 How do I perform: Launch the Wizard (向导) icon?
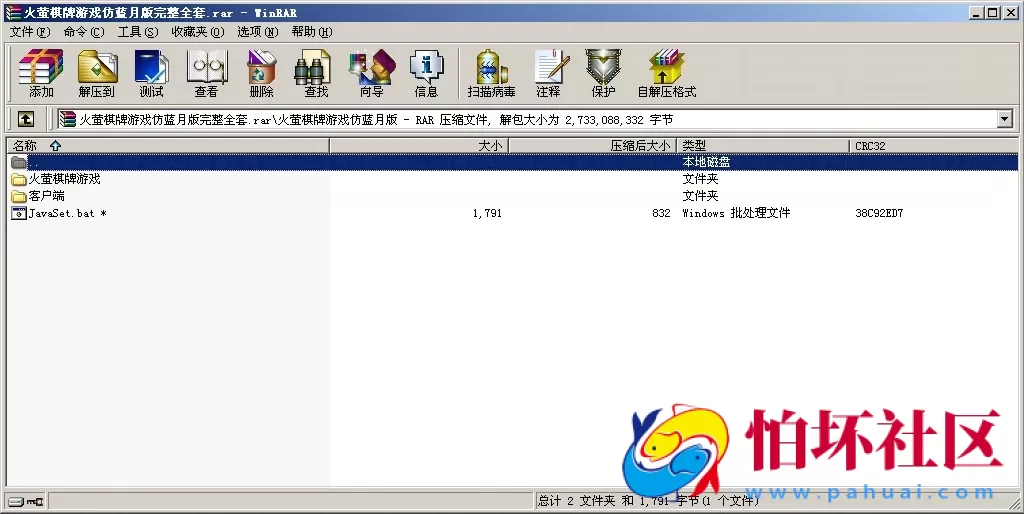tap(372, 72)
